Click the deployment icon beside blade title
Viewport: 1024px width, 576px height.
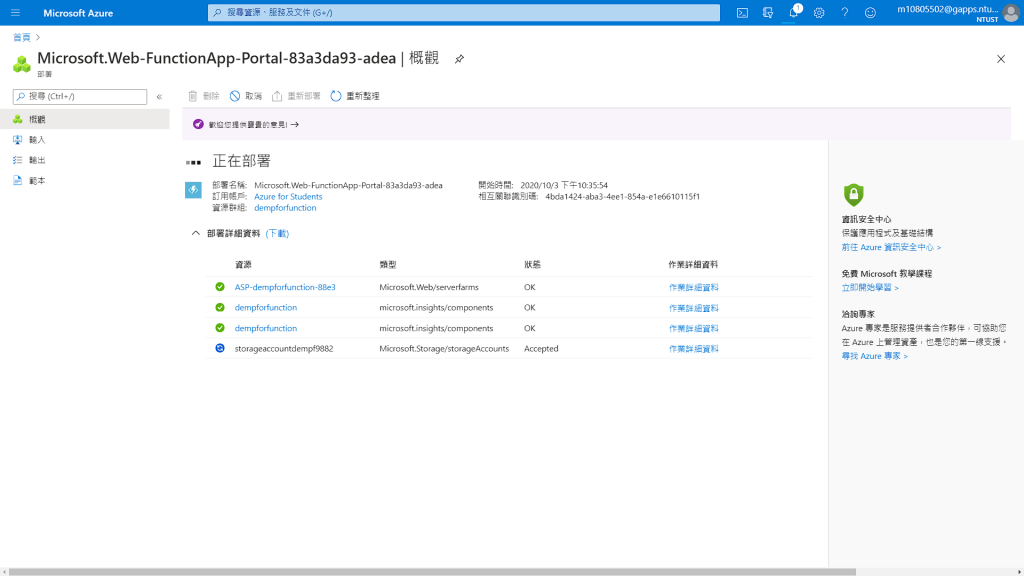point(22,64)
